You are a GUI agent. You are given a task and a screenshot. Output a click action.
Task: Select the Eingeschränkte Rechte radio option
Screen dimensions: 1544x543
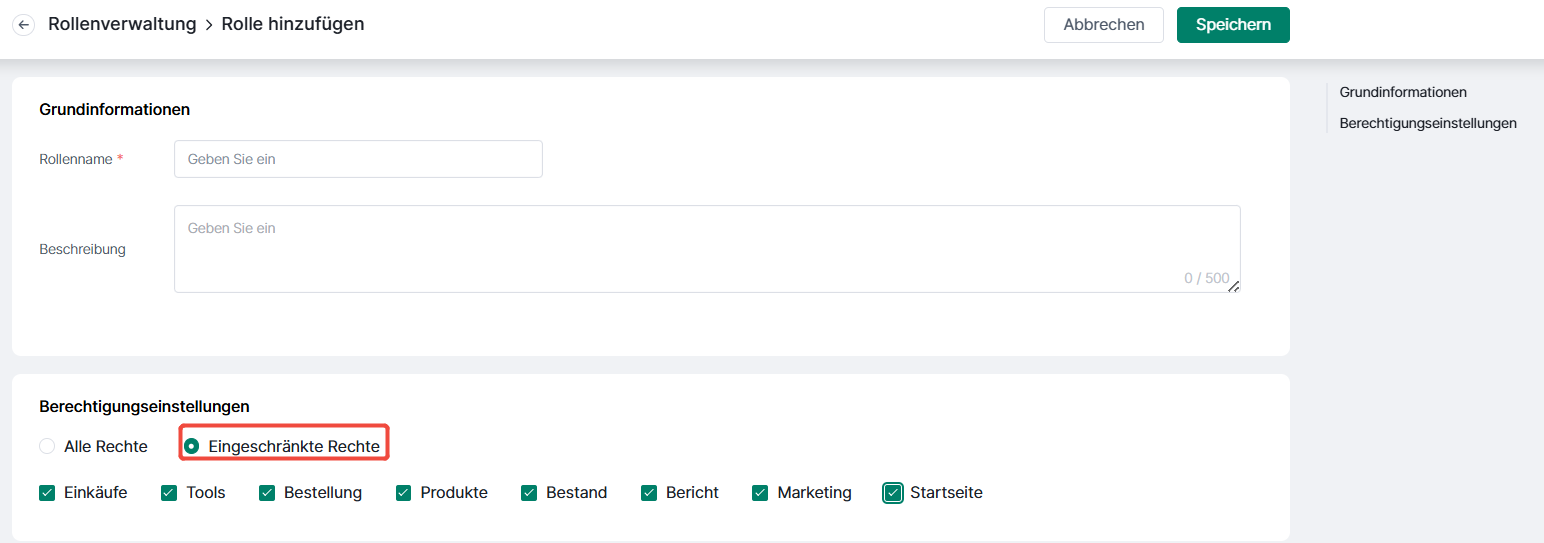click(191, 446)
